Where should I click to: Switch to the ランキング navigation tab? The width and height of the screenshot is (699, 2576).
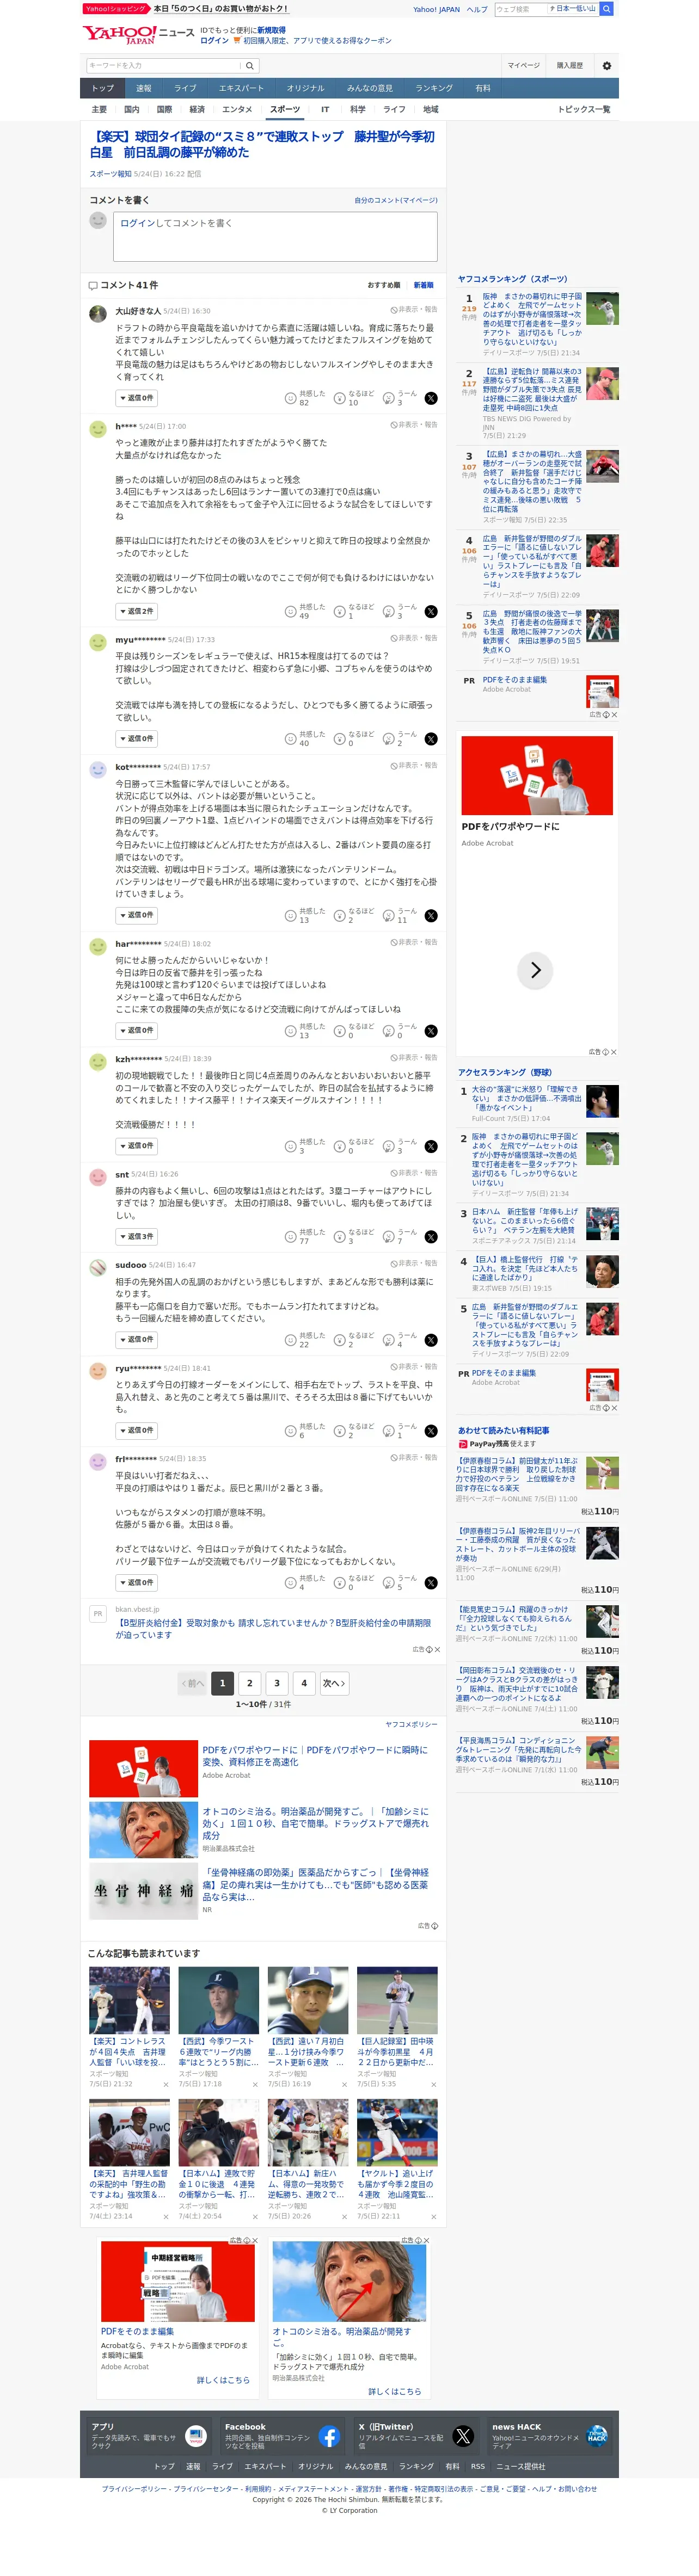click(x=434, y=88)
